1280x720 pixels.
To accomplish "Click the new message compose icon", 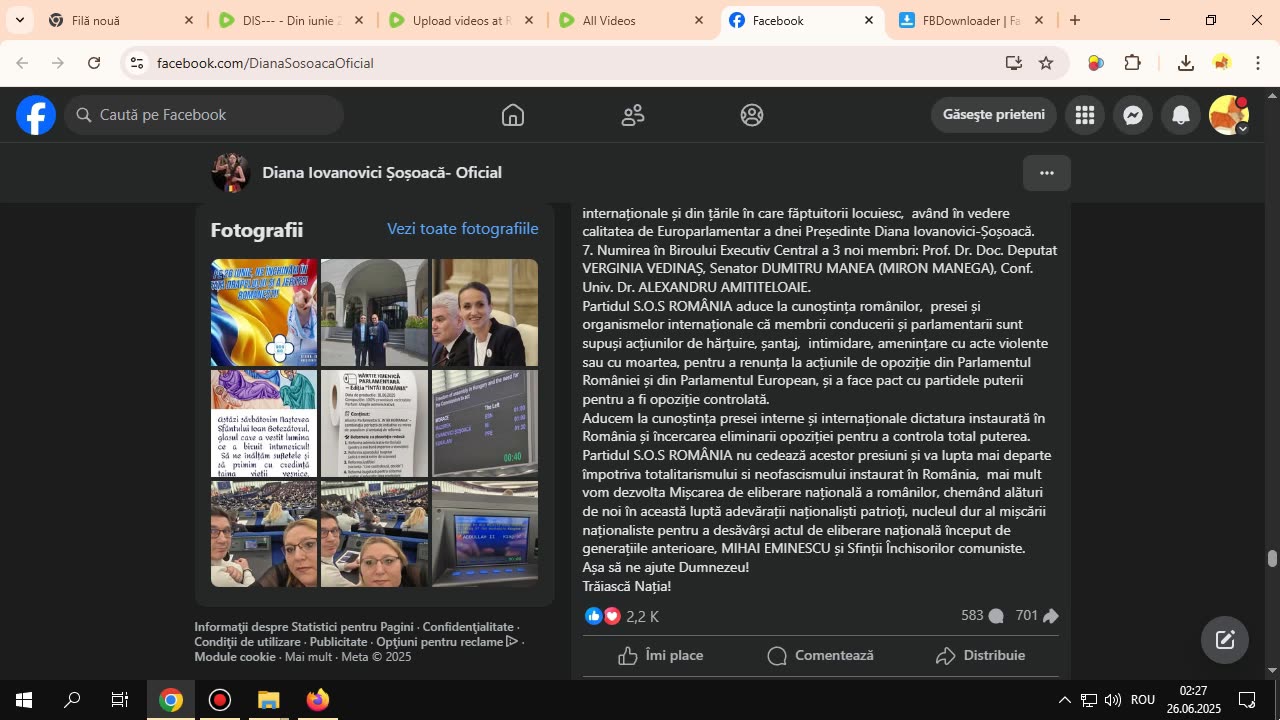I will [1225, 640].
